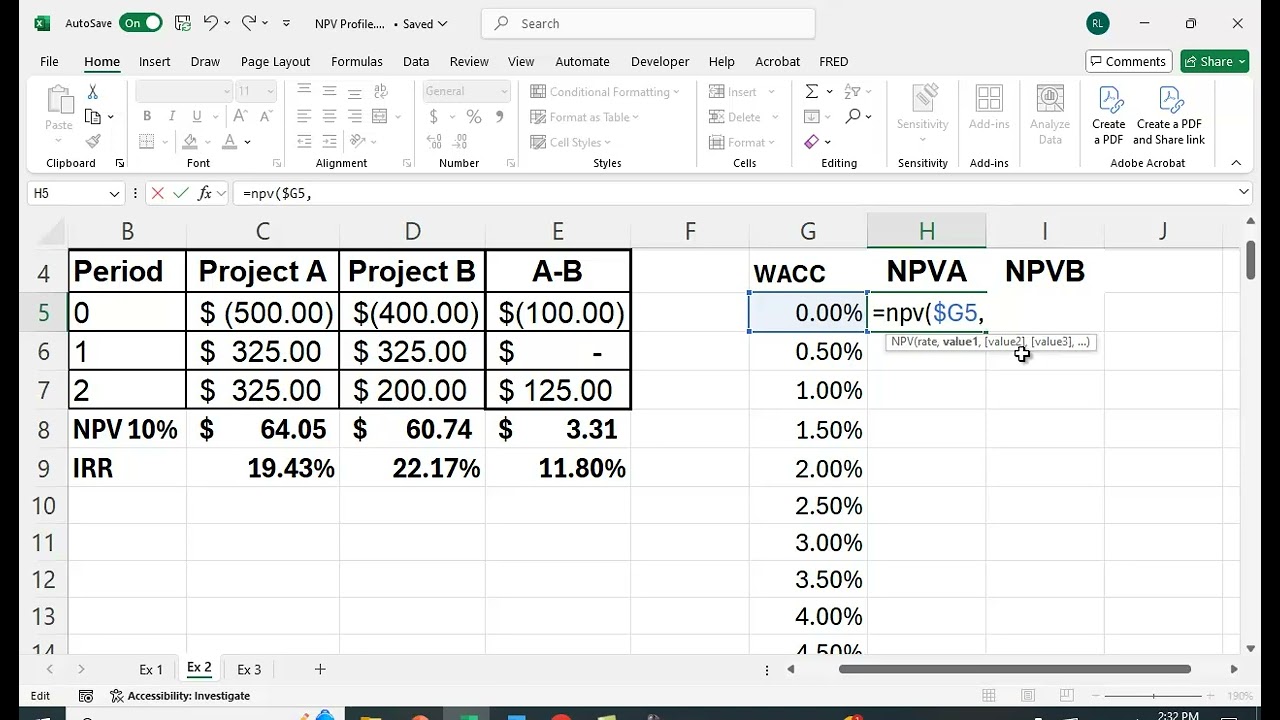This screenshot has height=720, width=1280.
Task: Click into the Search box
Action: 648,23
